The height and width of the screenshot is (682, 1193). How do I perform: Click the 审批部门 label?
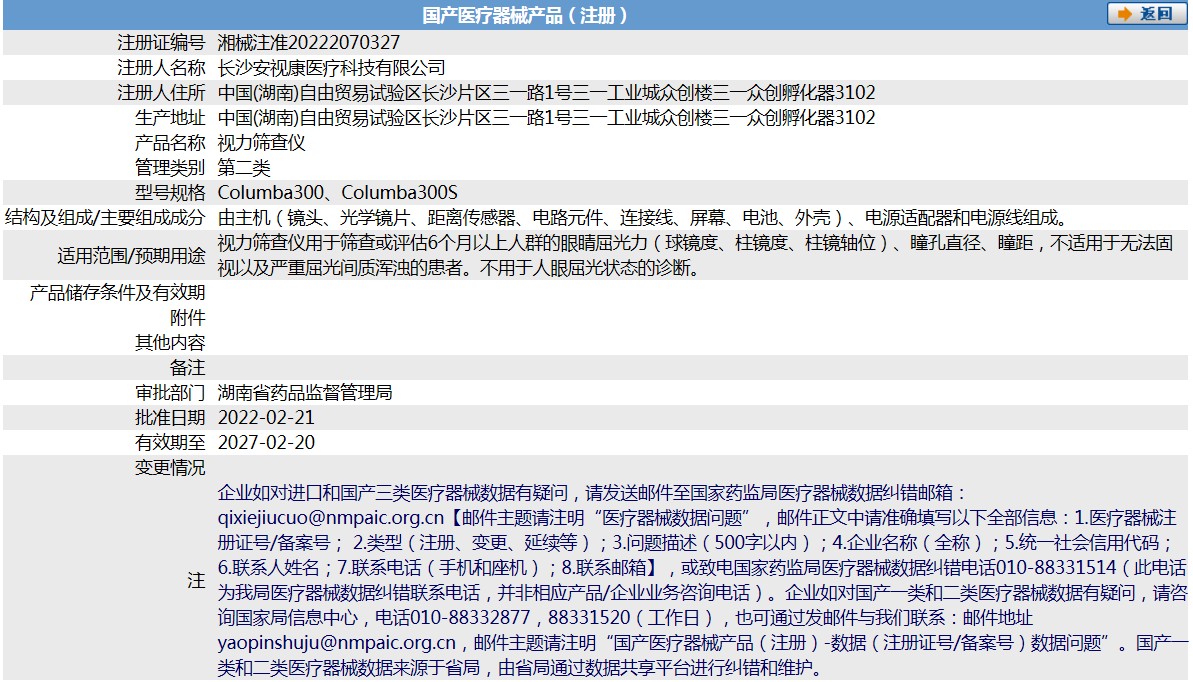pyautogui.click(x=170, y=393)
